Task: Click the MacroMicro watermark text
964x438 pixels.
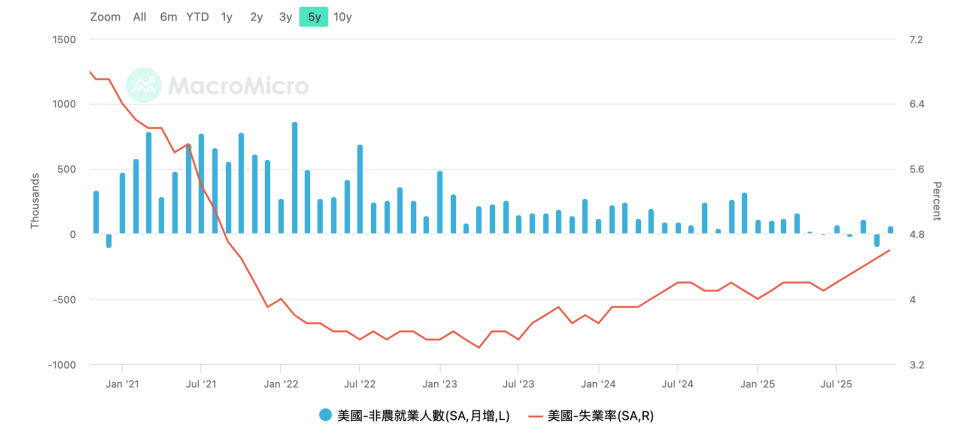Action: 238,86
